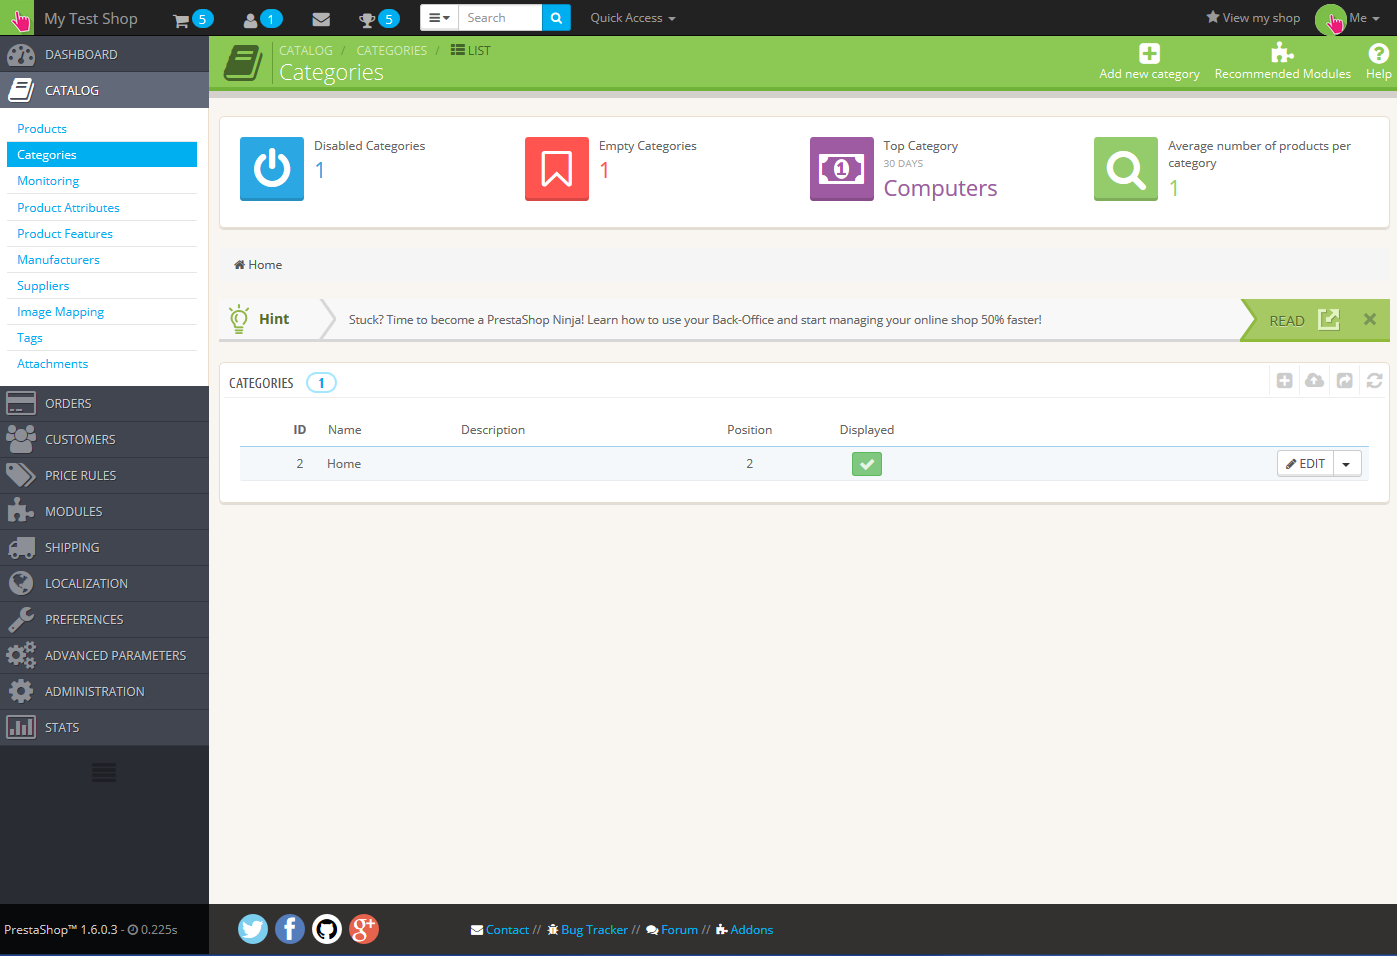Click the average products magnifier icon
Viewport: 1397px width, 956px height.
click(1126, 169)
